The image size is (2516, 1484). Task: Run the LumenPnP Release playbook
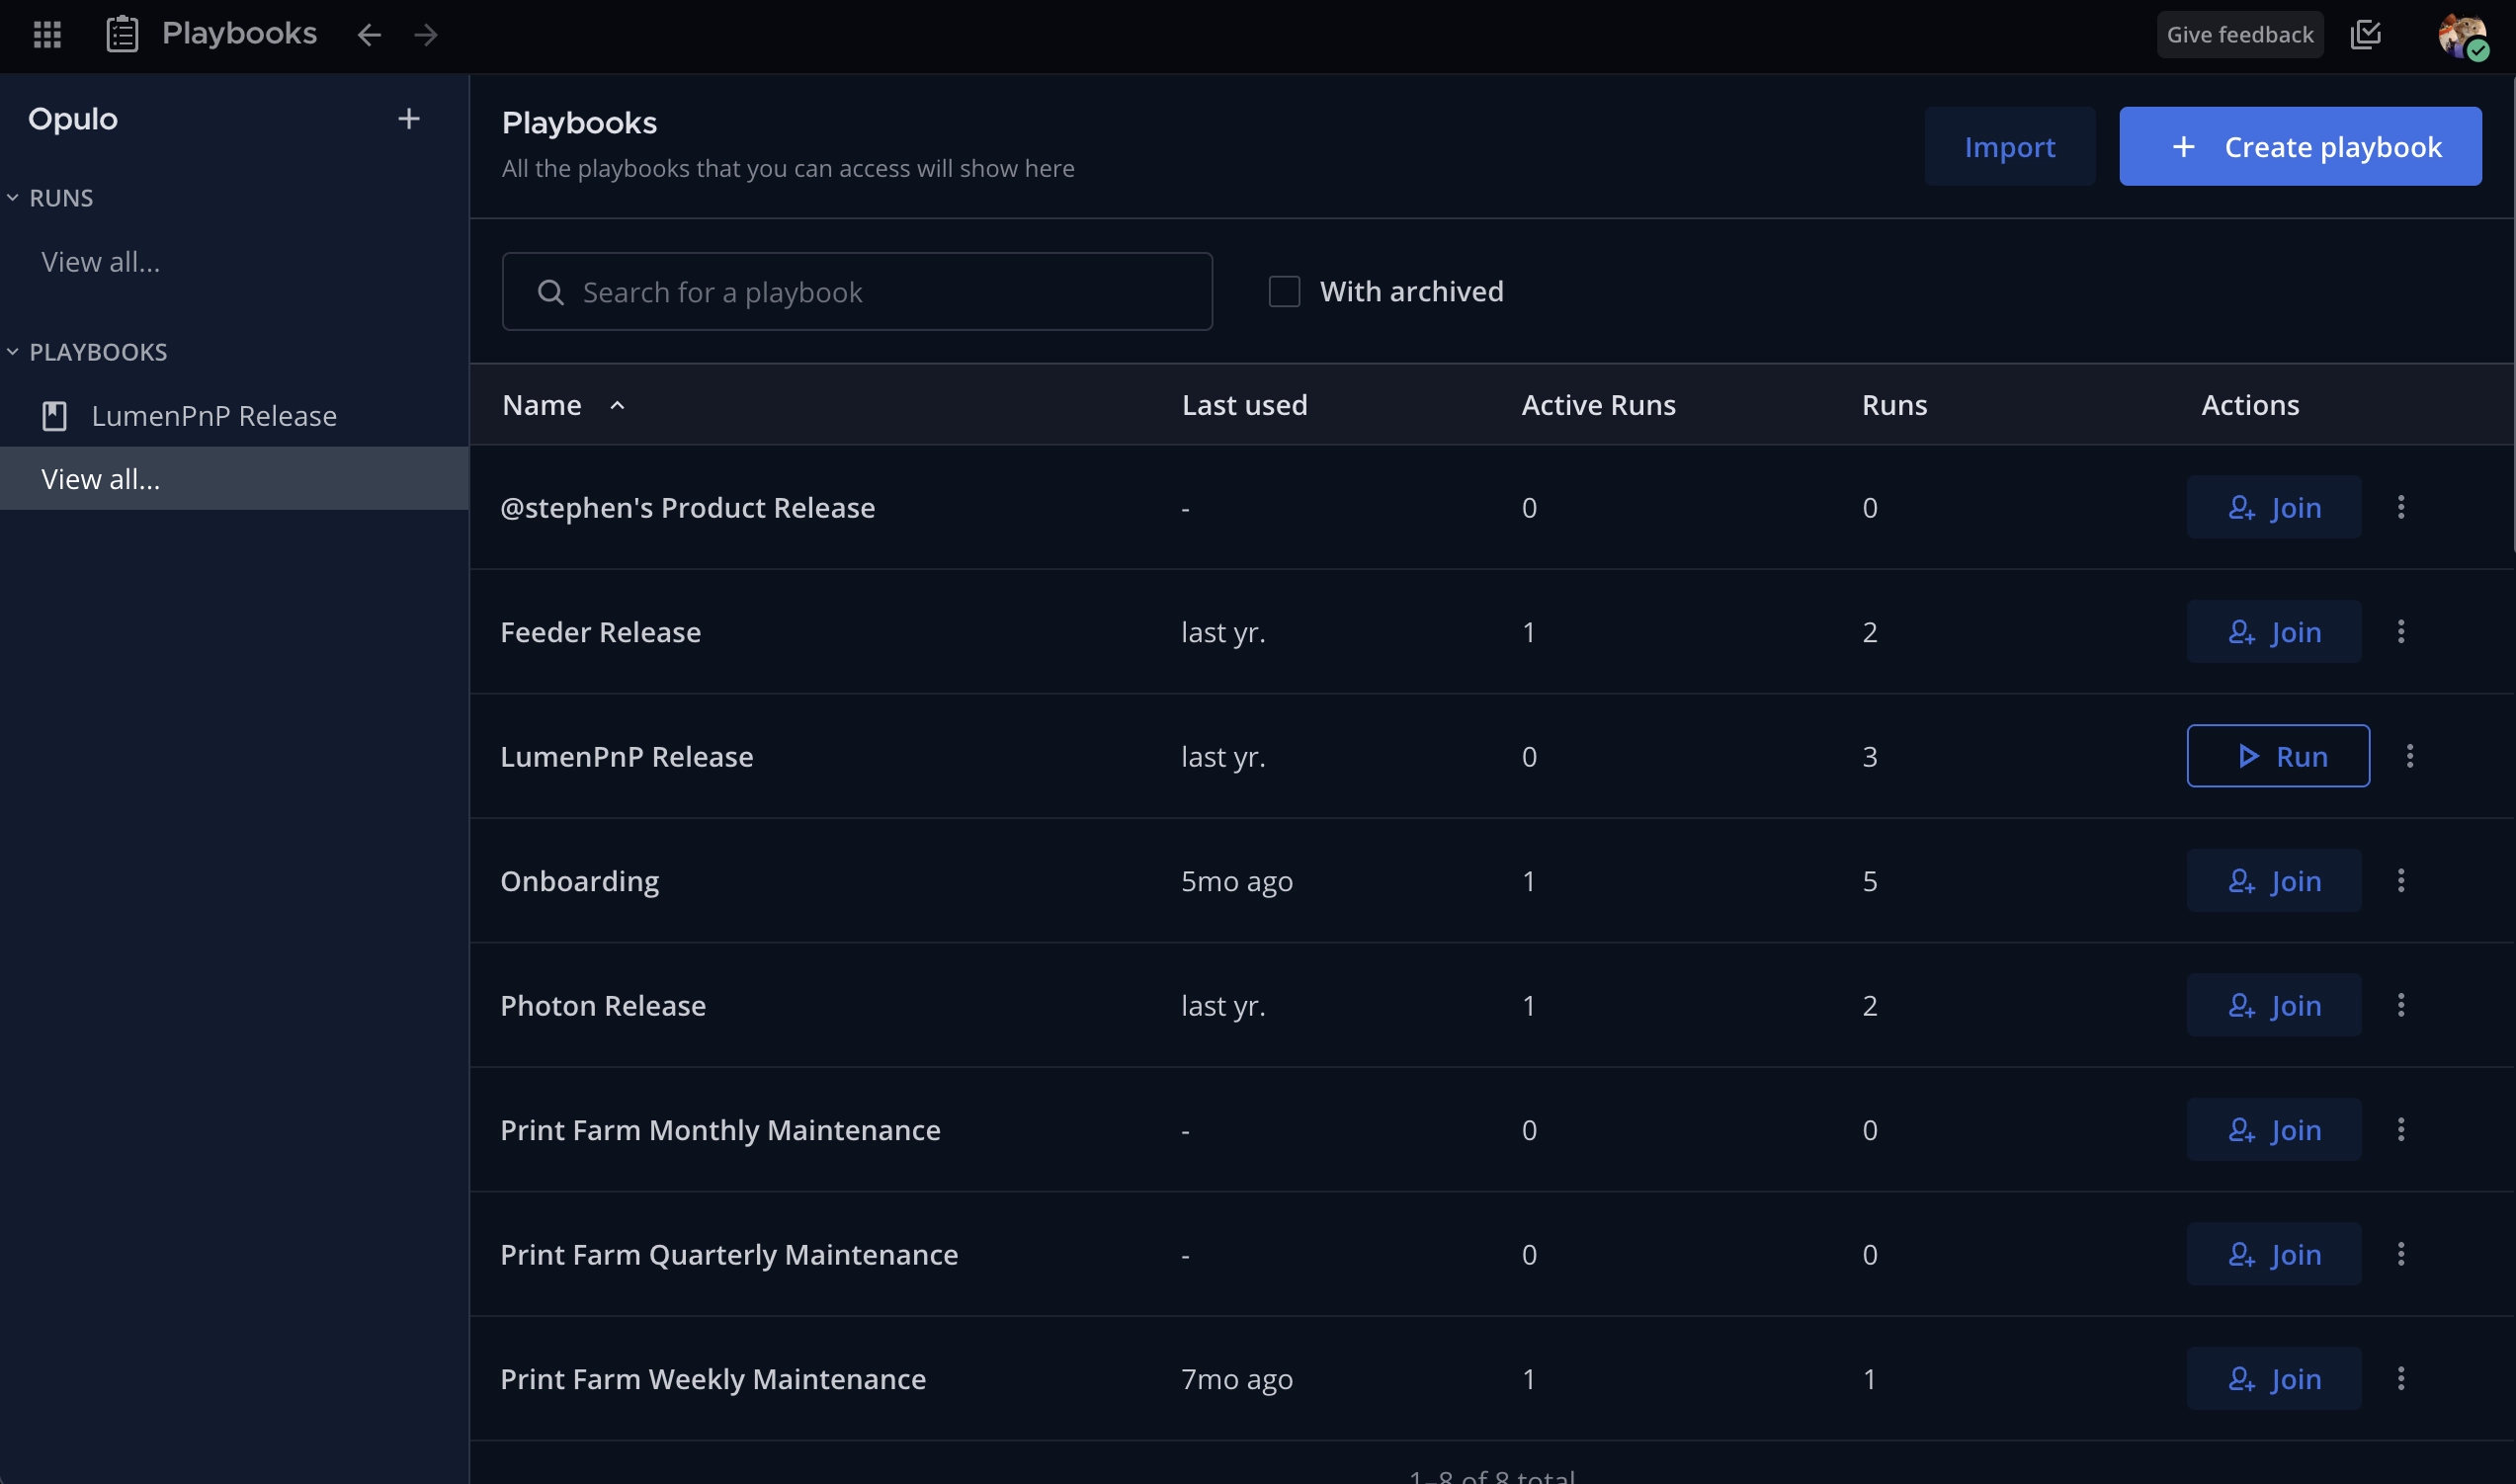click(2277, 756)
